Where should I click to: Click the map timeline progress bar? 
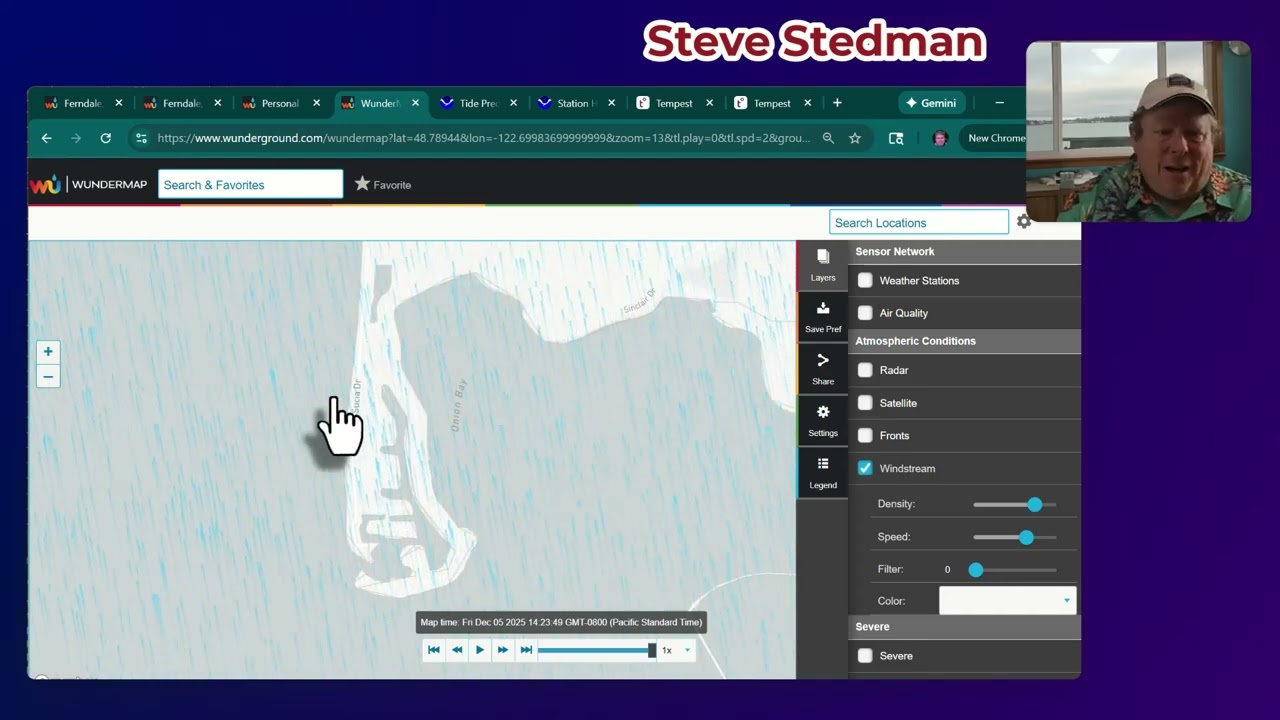tap(596, 650)
